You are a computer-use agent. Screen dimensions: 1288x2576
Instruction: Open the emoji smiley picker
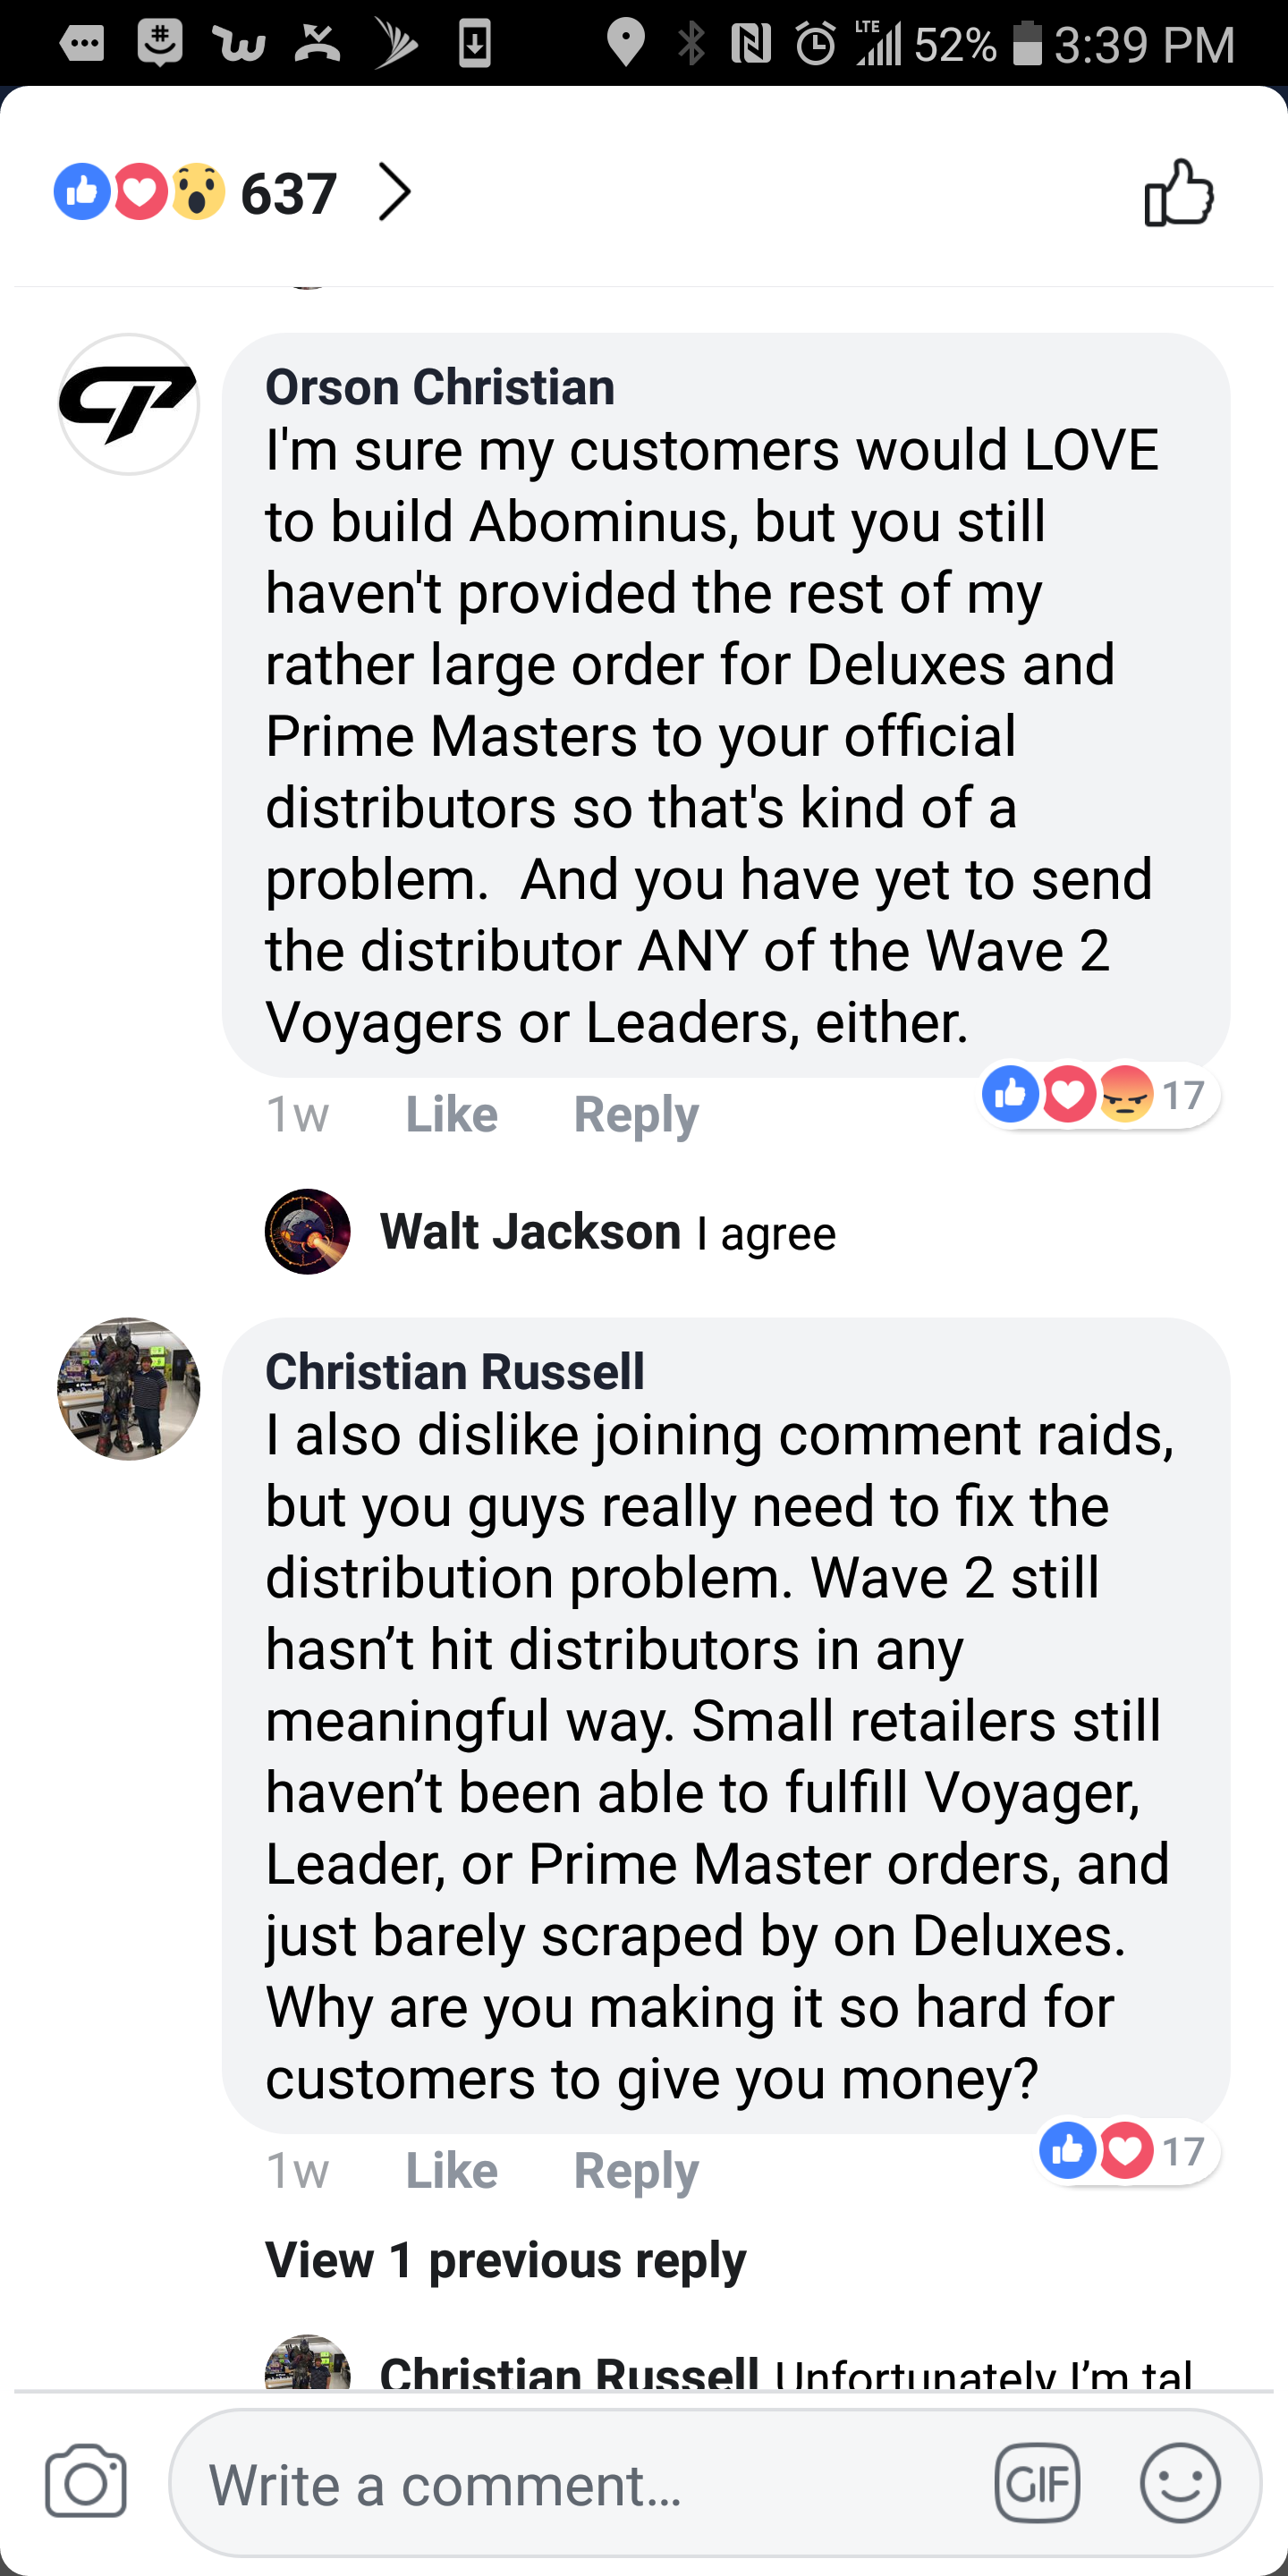(1180, 2482)
